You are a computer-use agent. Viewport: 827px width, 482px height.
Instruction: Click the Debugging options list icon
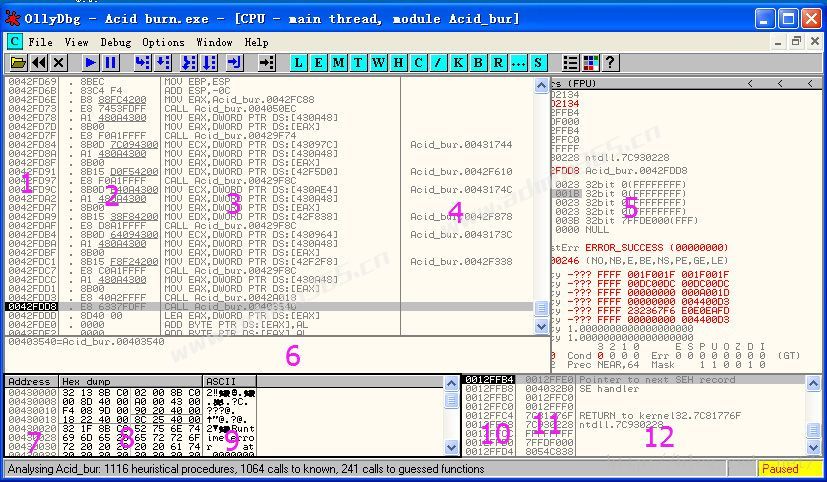pos(571,63)
